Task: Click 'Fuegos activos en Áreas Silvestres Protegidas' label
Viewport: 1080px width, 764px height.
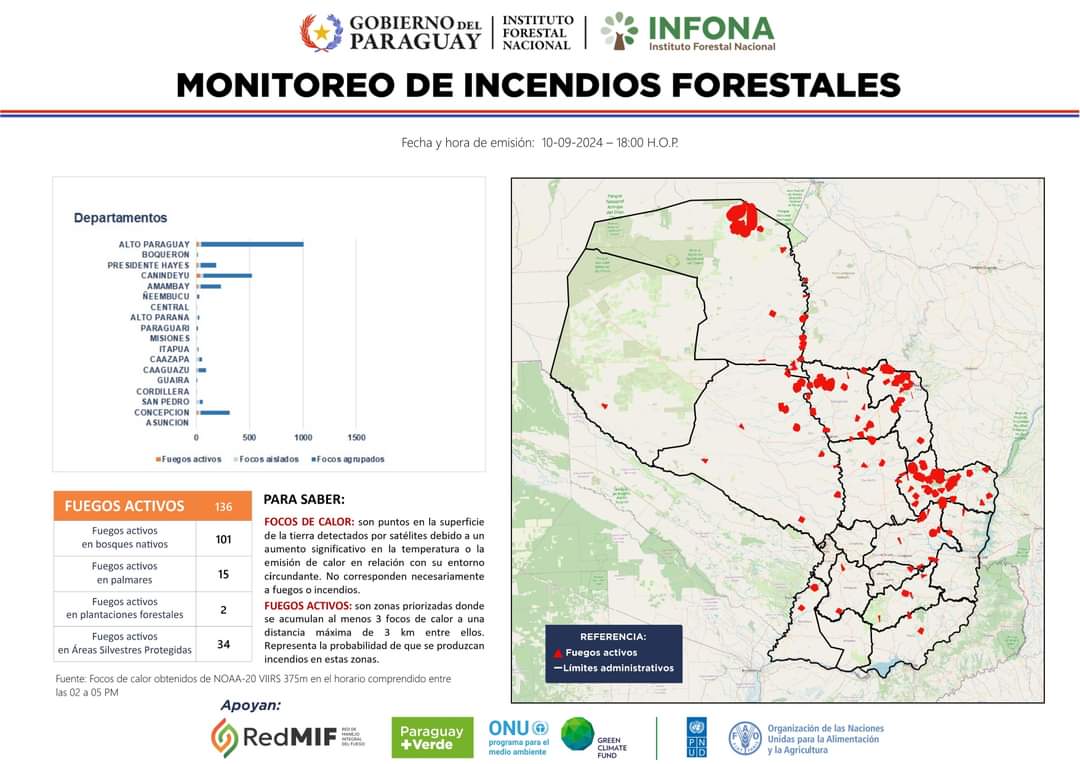Action: (125, 643)
